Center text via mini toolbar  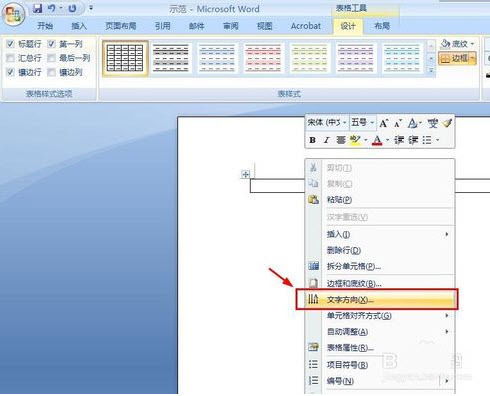[x=340, y=140]
